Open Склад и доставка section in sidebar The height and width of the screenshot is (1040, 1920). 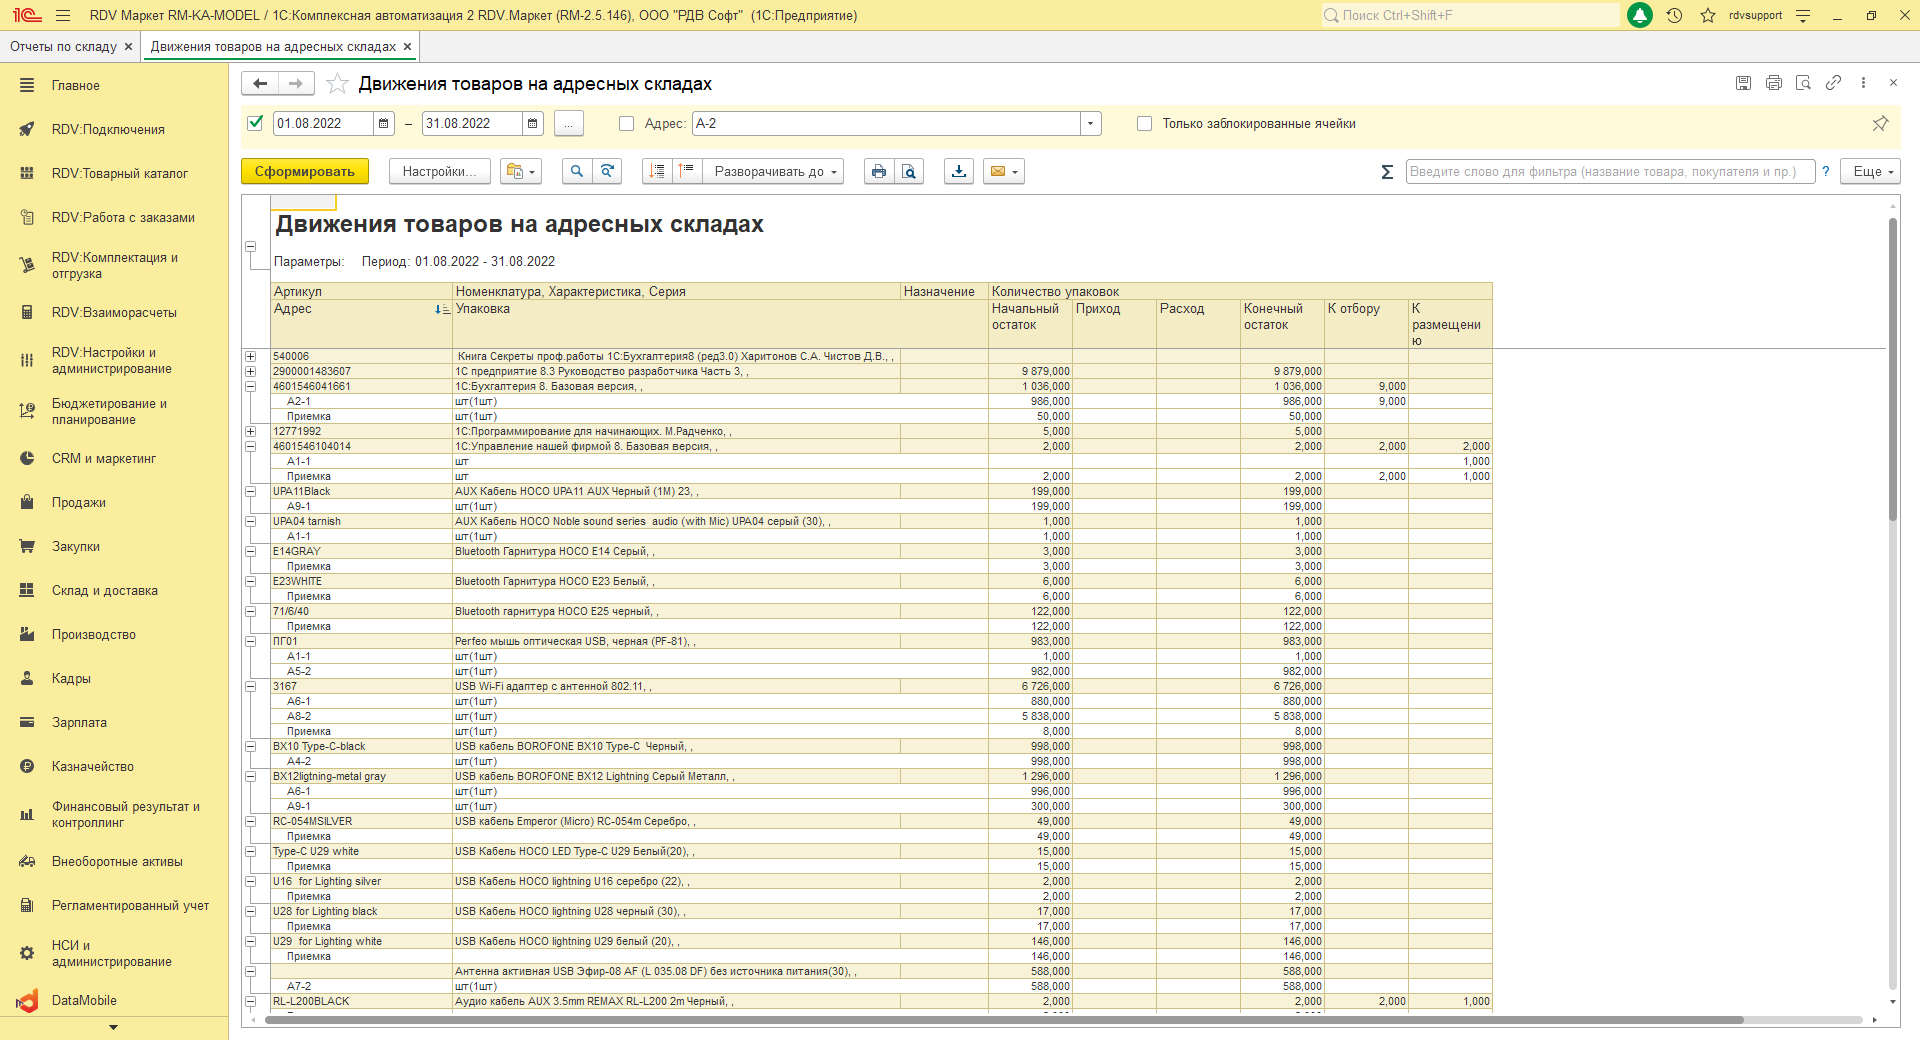click(104, 591)
